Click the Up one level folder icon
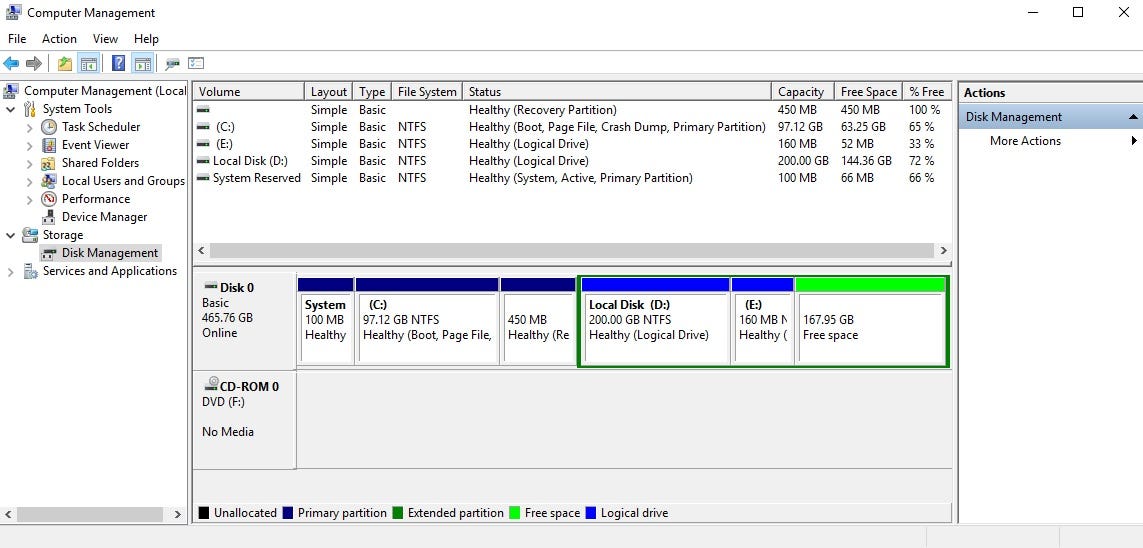Screen dimensions: 1143x548 tap(65, 63)
